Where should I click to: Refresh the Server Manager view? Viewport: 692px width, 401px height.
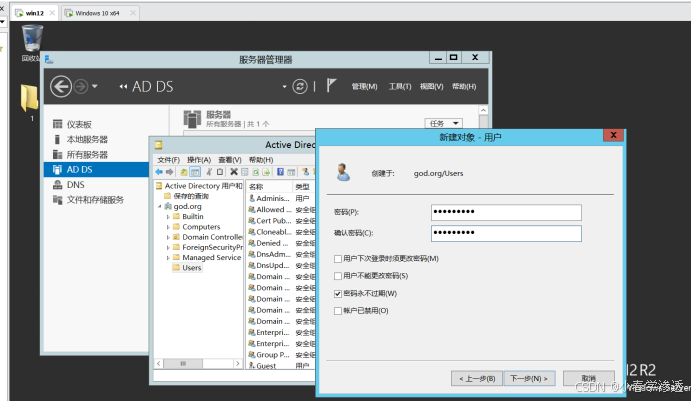(x=300, y=86)
